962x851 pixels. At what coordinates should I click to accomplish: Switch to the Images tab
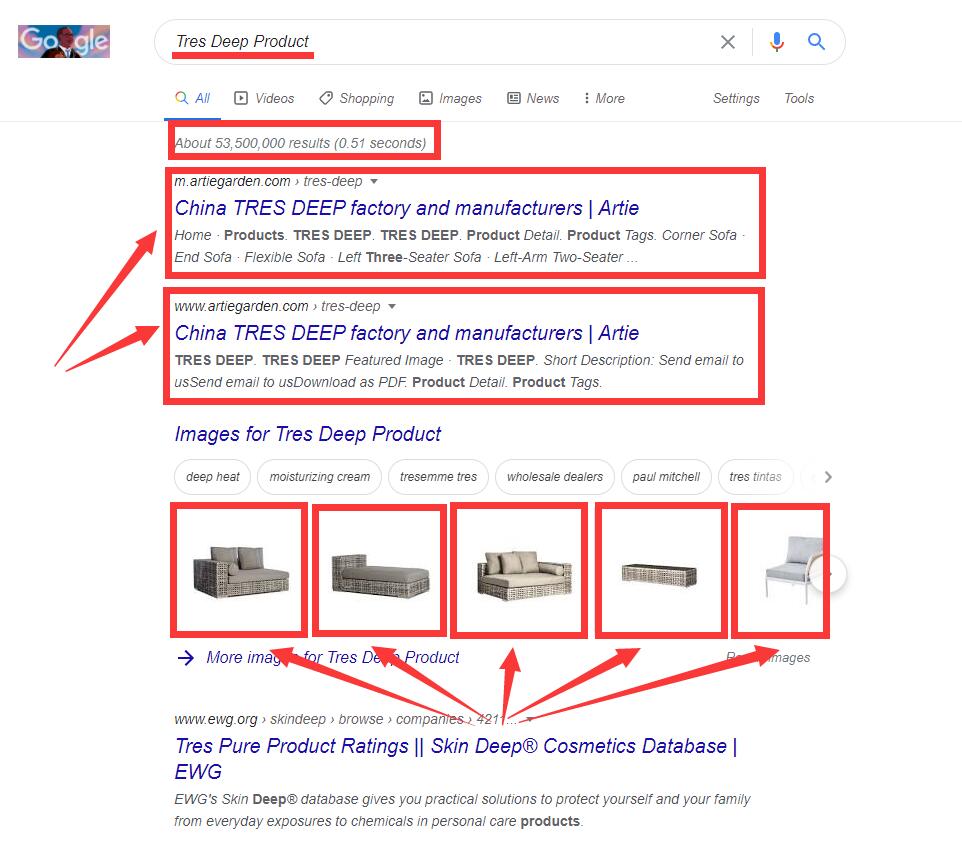tap(450, 98)
